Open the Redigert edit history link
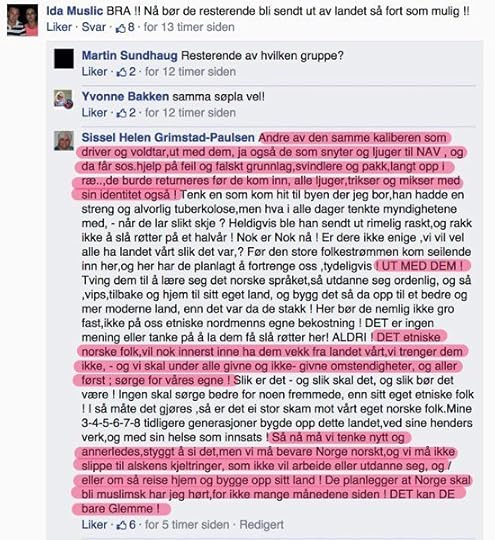Image resolution: width=495 pixels, height=540 pixels. tap(261, 525)
